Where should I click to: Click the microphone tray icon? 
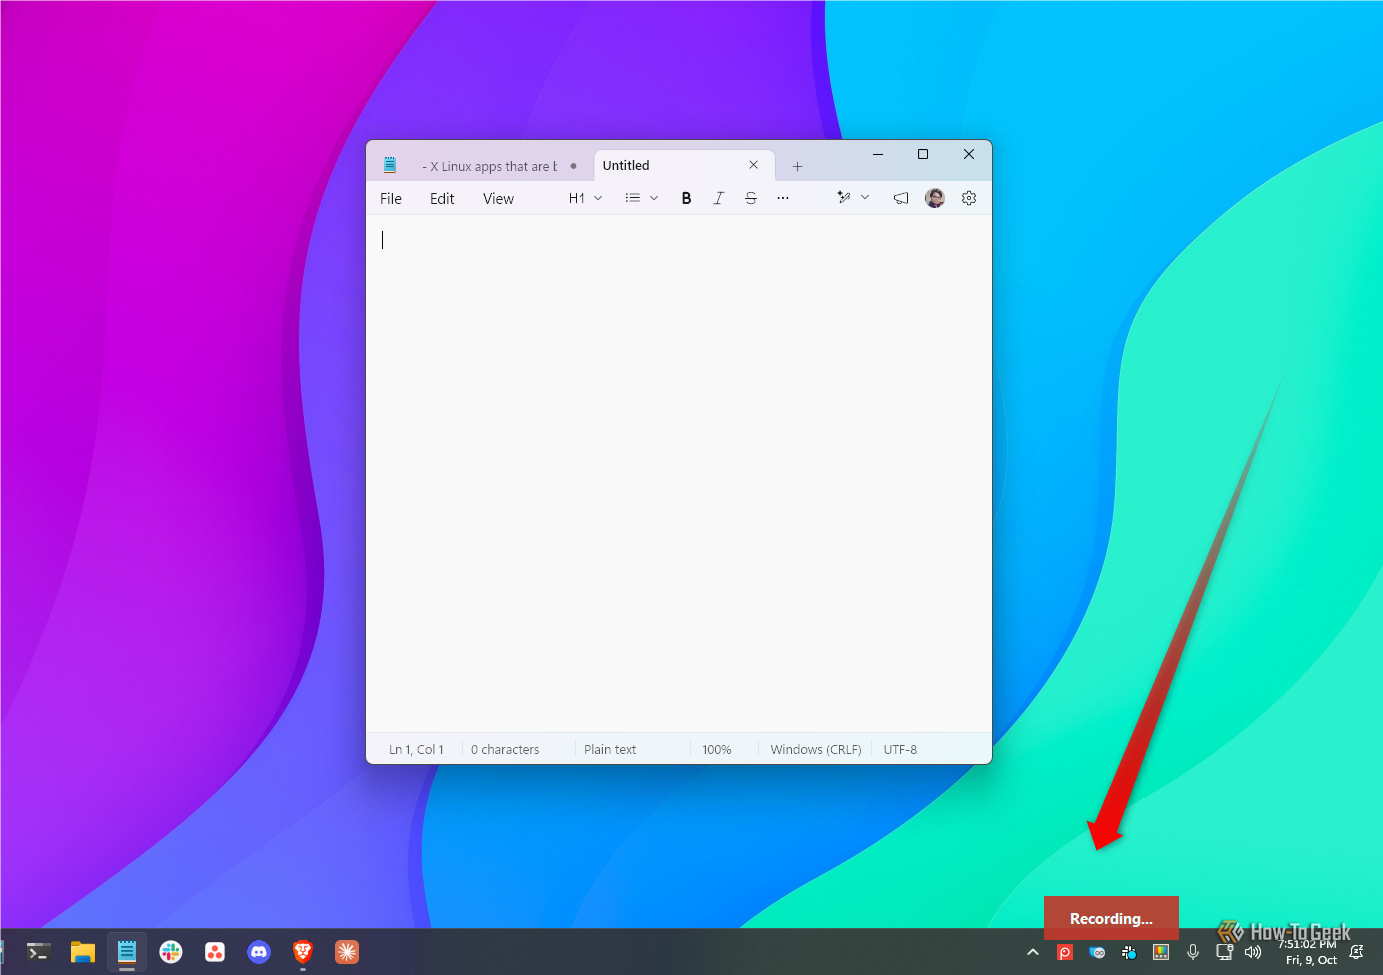click(x=1193, y=952)
